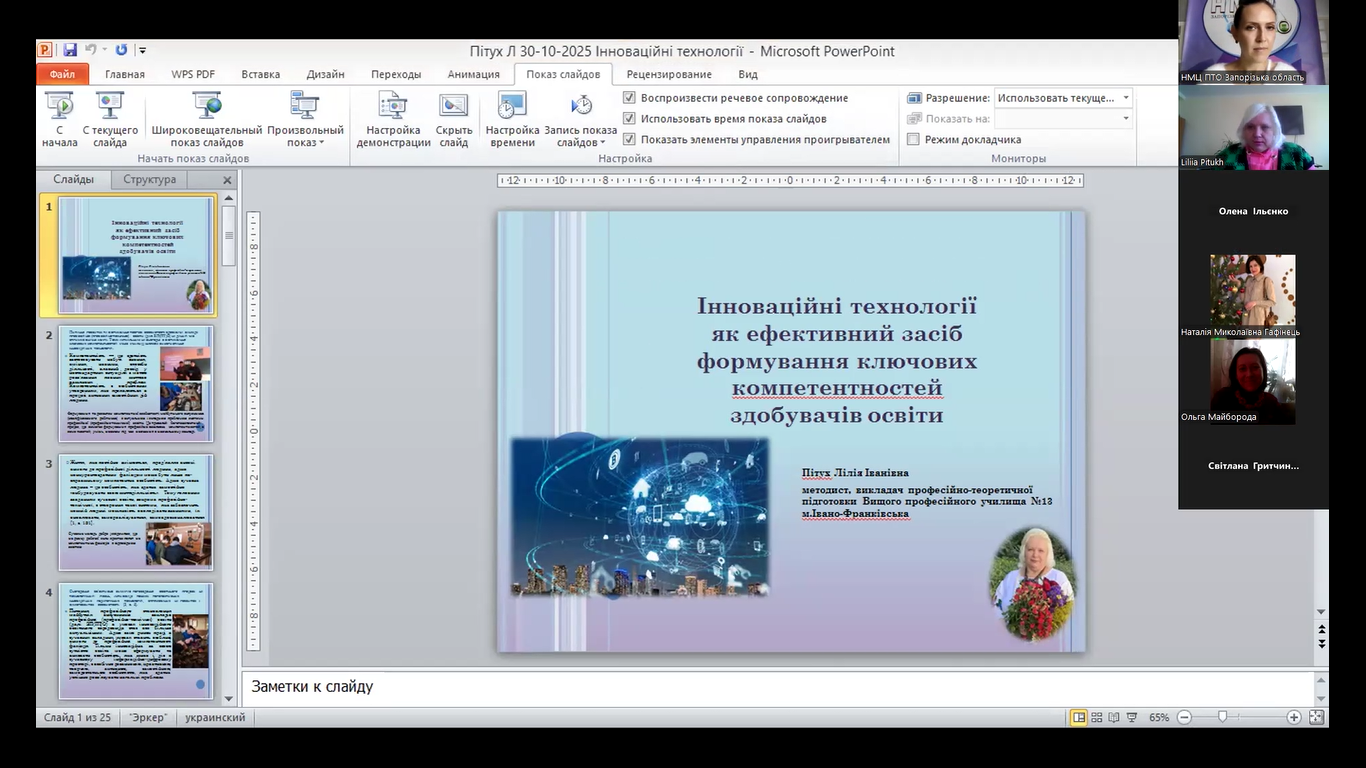Open the Файл menu button
The image size is (1366, 768).
point(62,74)
